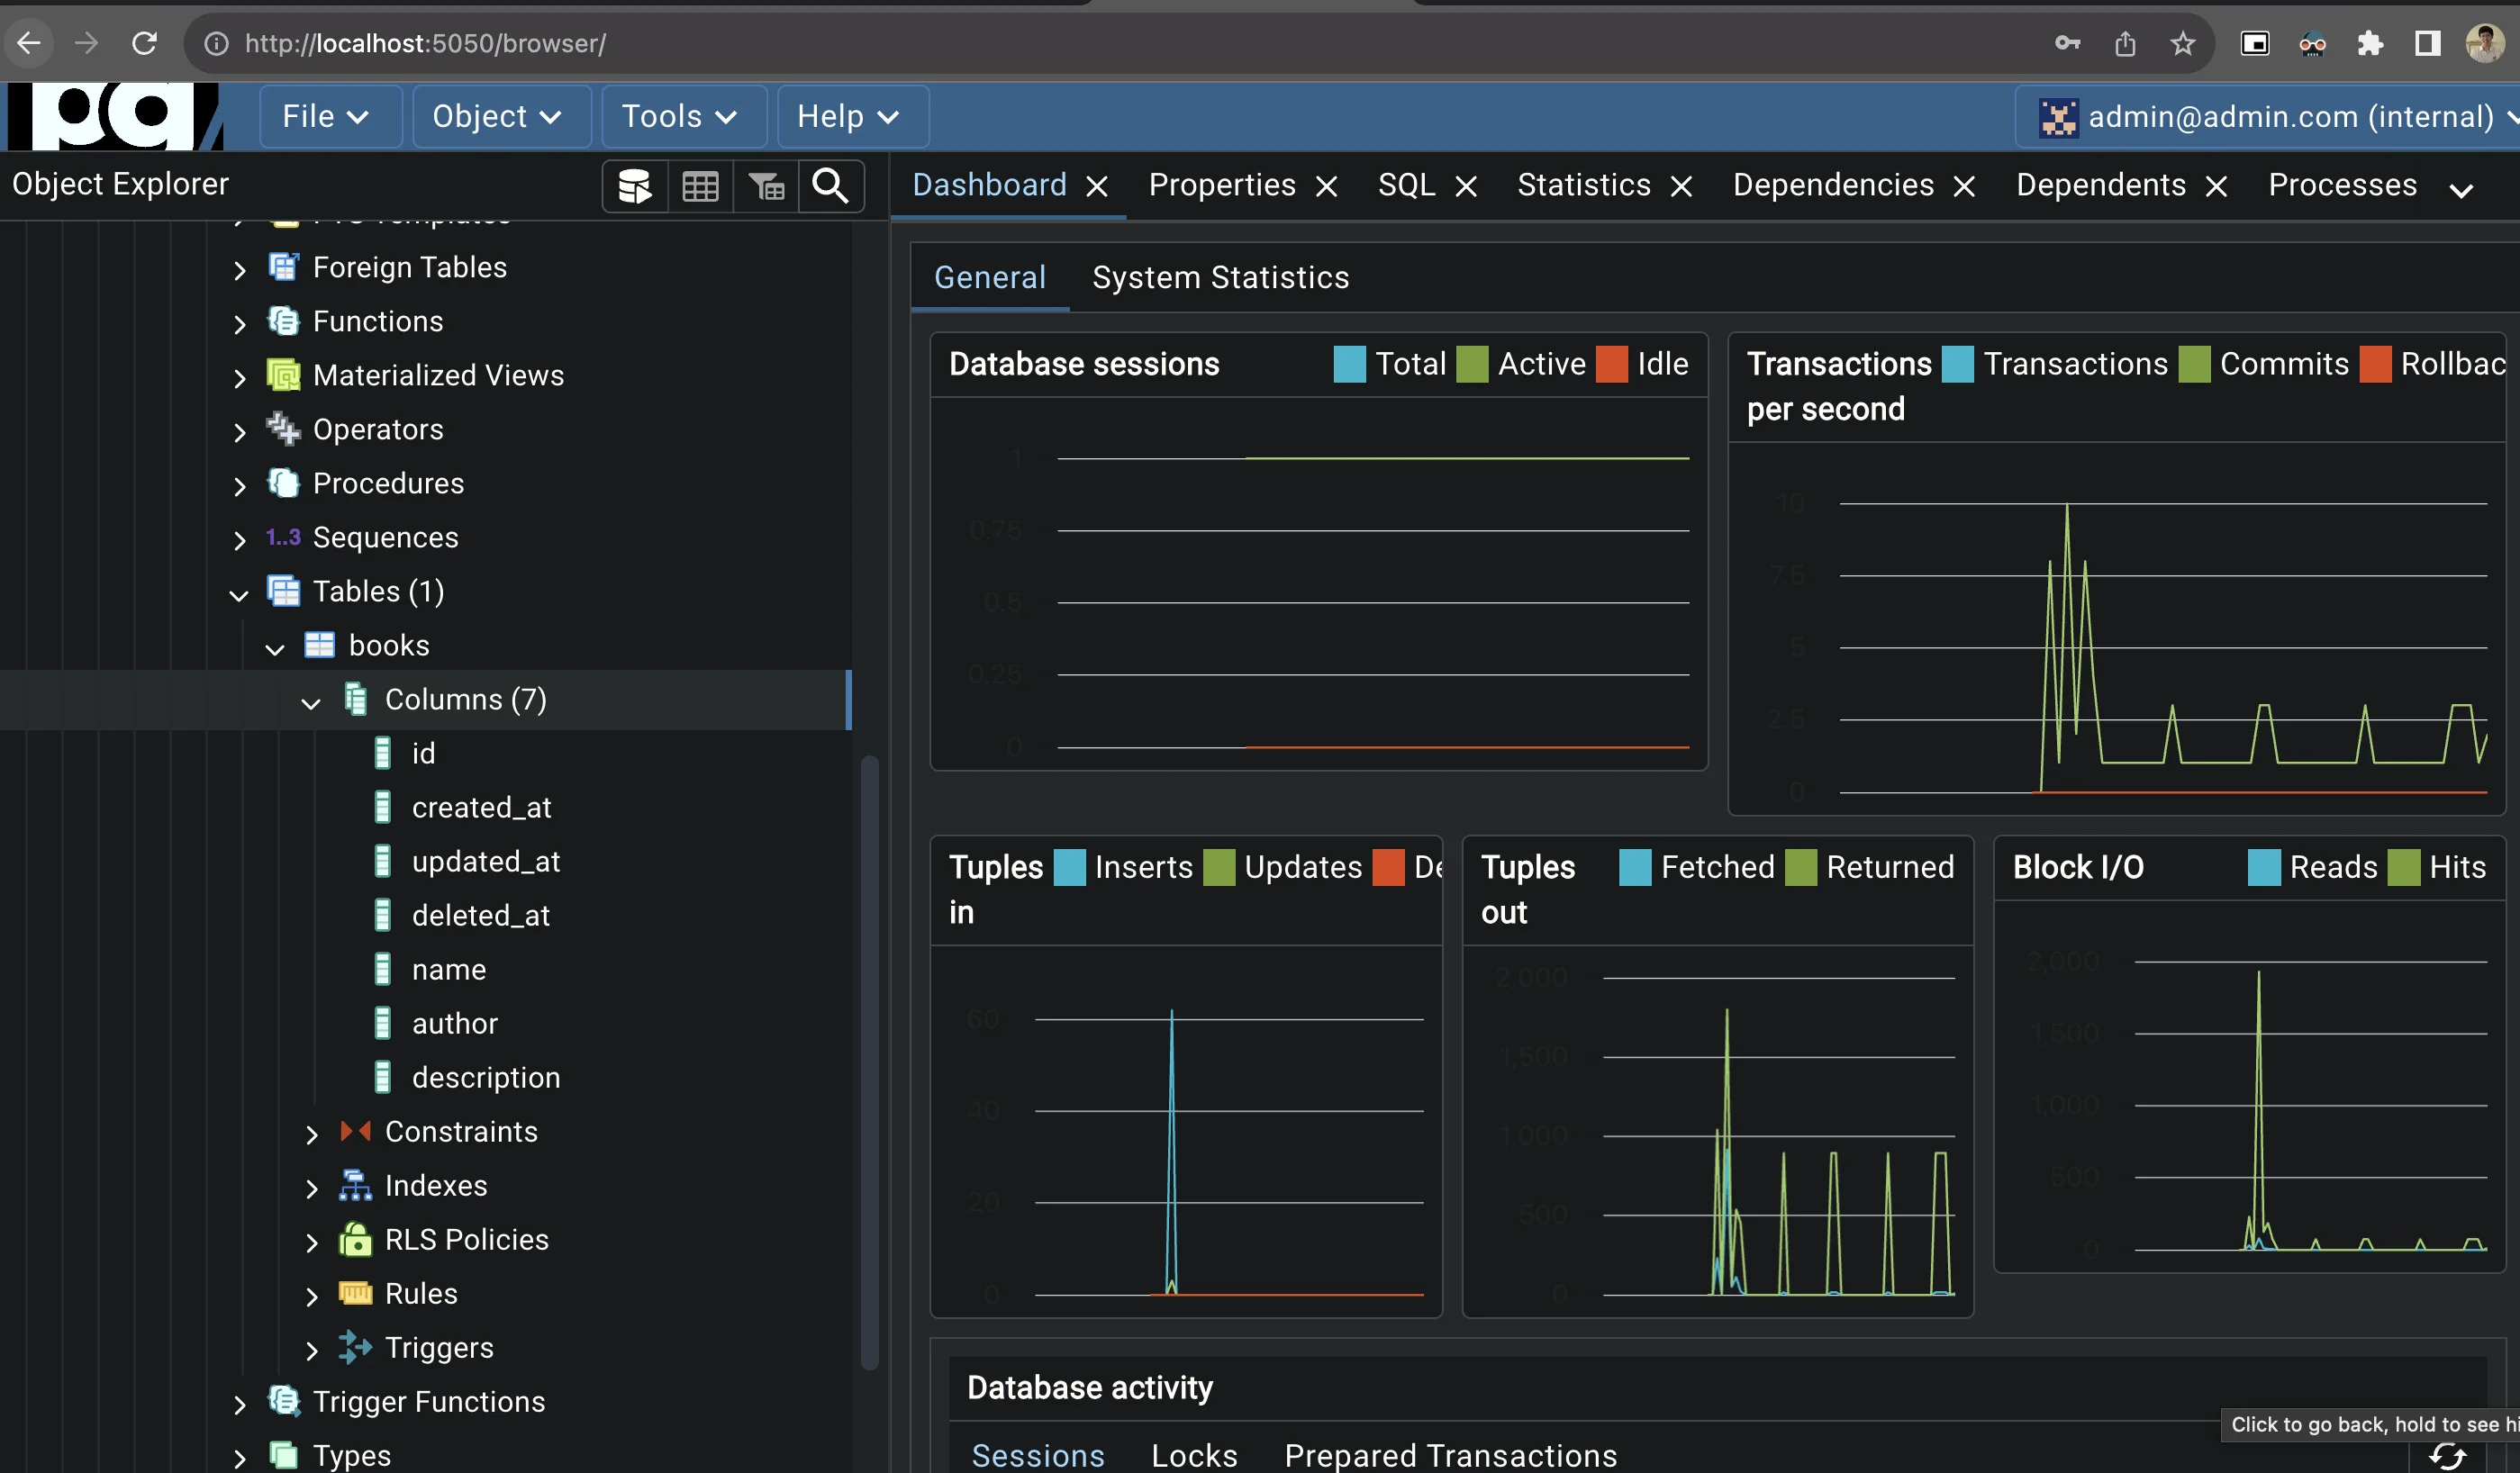
Task: Click the password key icon in address bar
Action: click(x=2067, y=43)
